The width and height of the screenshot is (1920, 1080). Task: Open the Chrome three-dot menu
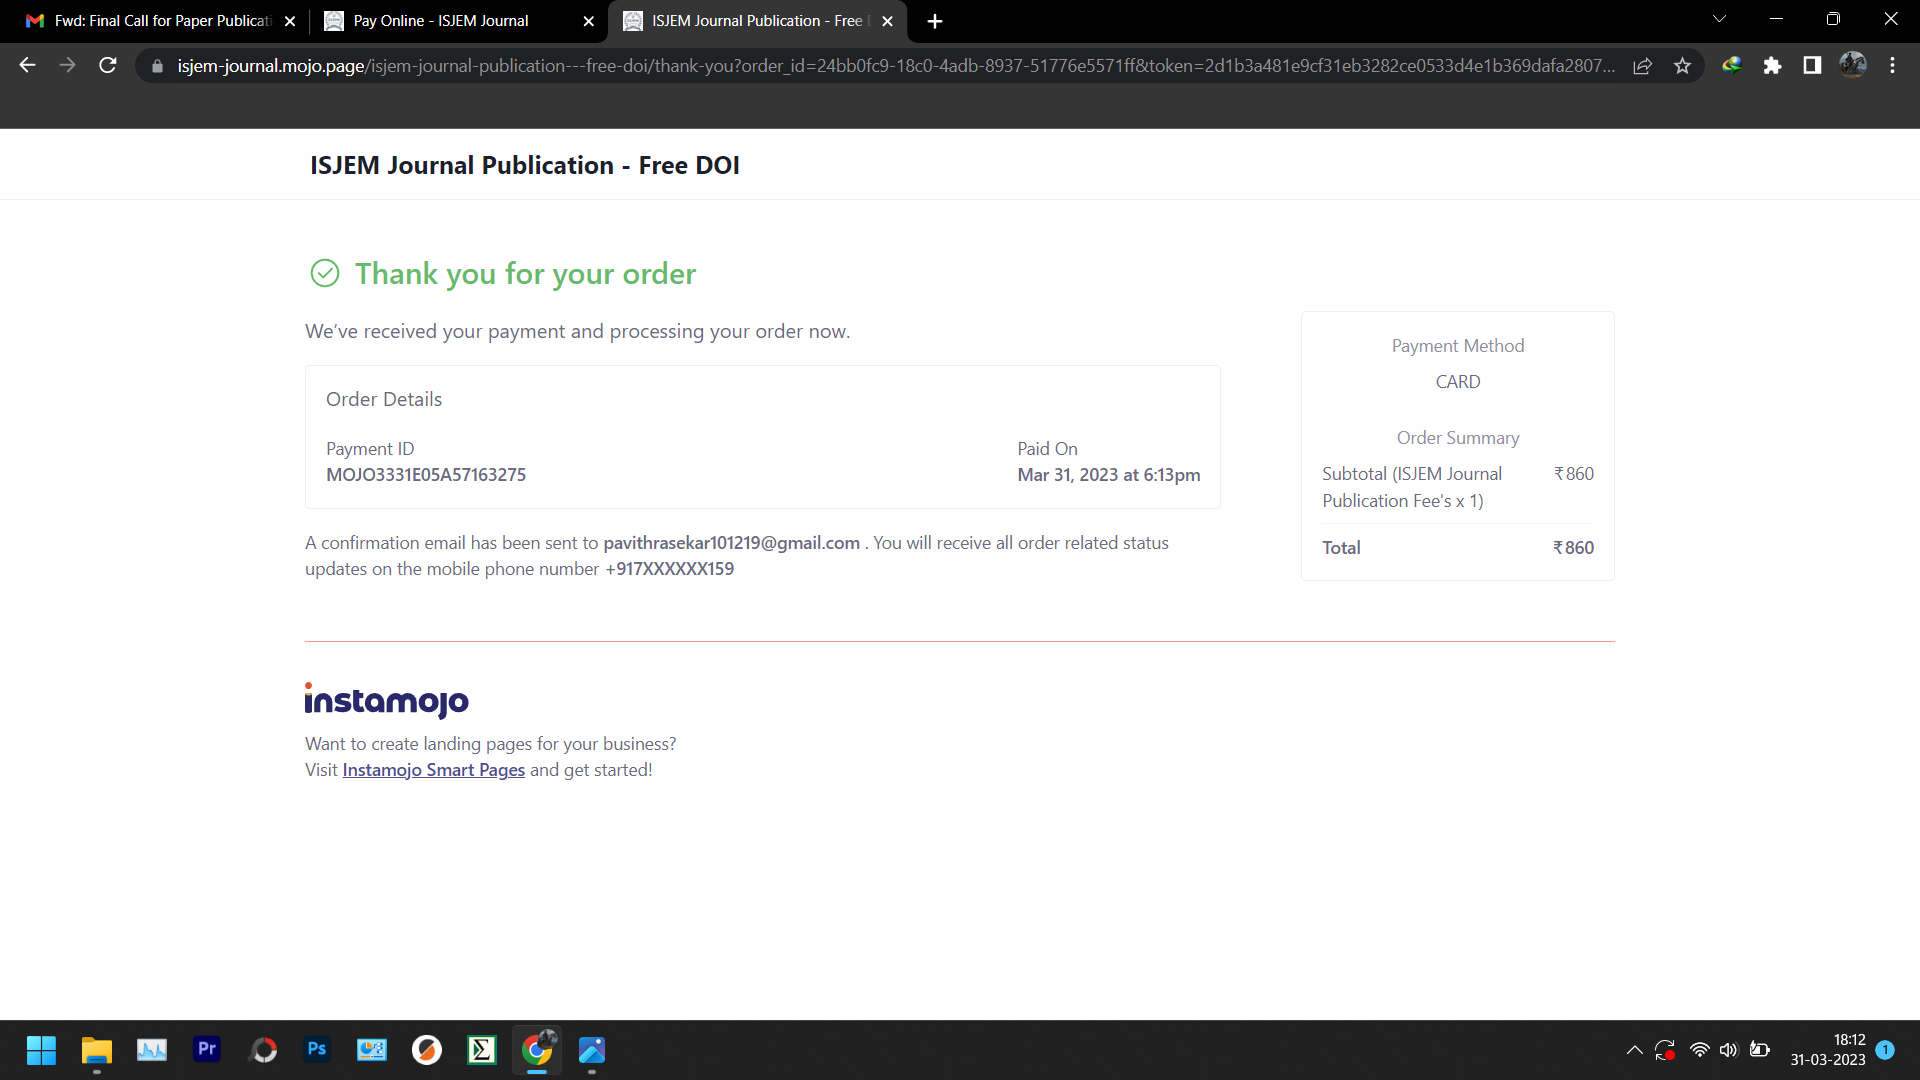[x=1892, y=66]
